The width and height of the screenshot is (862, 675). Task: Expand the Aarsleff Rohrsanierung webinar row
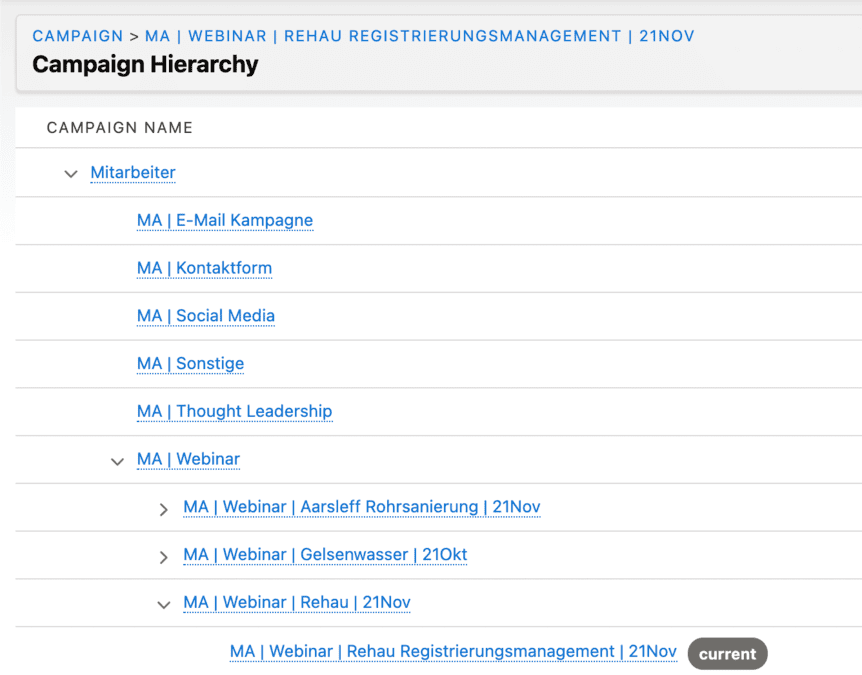click(163, 509)
